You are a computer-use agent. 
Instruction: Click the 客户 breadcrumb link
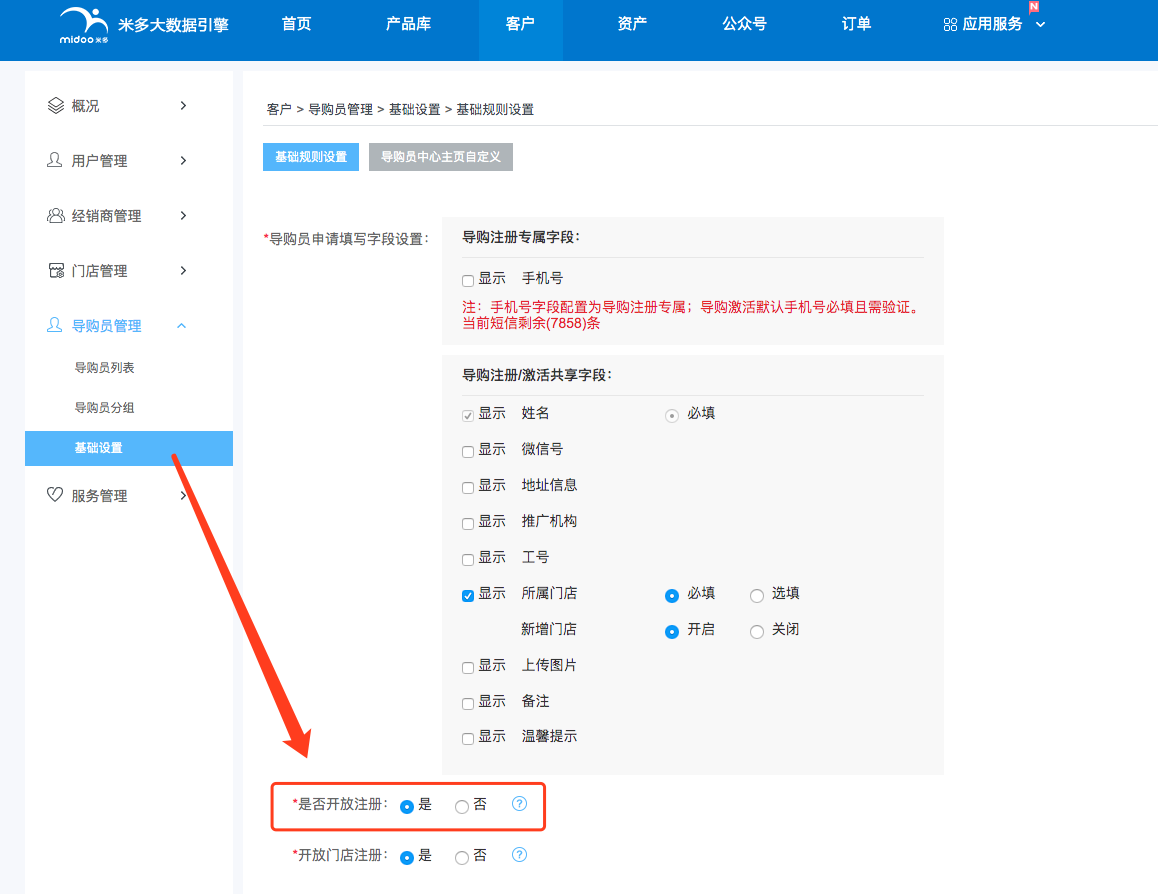click(x=279, y=109)
